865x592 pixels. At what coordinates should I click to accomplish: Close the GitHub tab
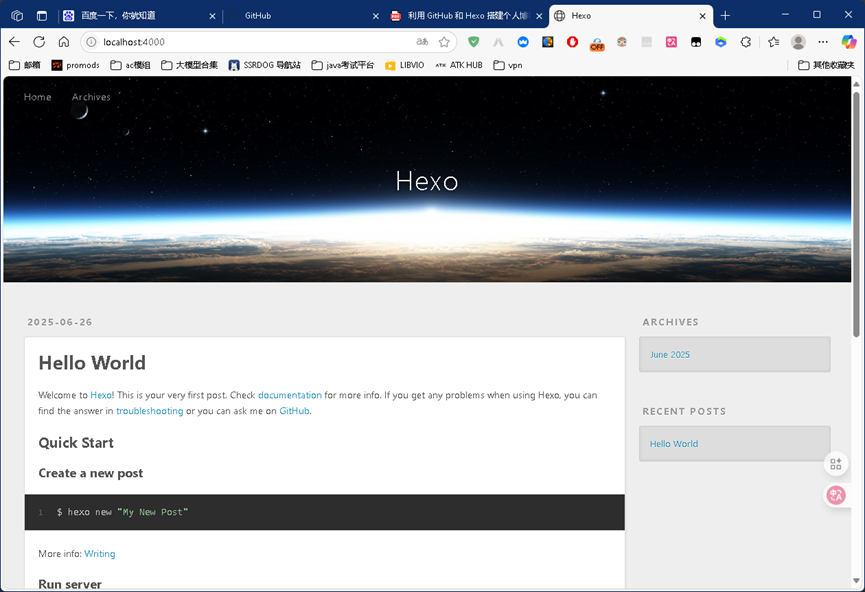click(x=376, y=16)
